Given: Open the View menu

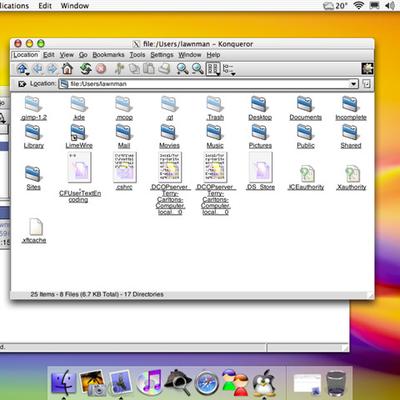Looking at the screenshot, I should (x=67, y=55).
